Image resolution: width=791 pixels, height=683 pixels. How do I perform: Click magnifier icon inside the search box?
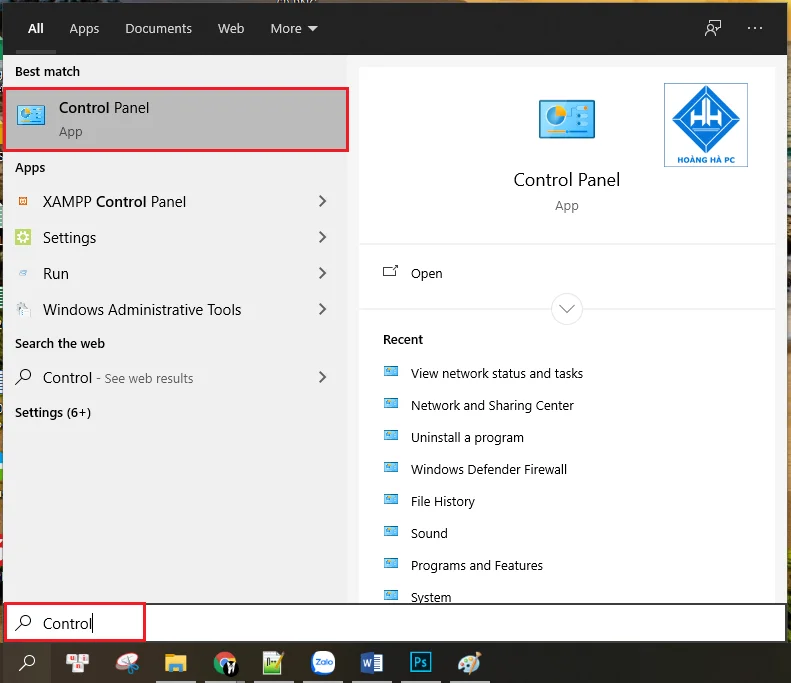point(23,623)
